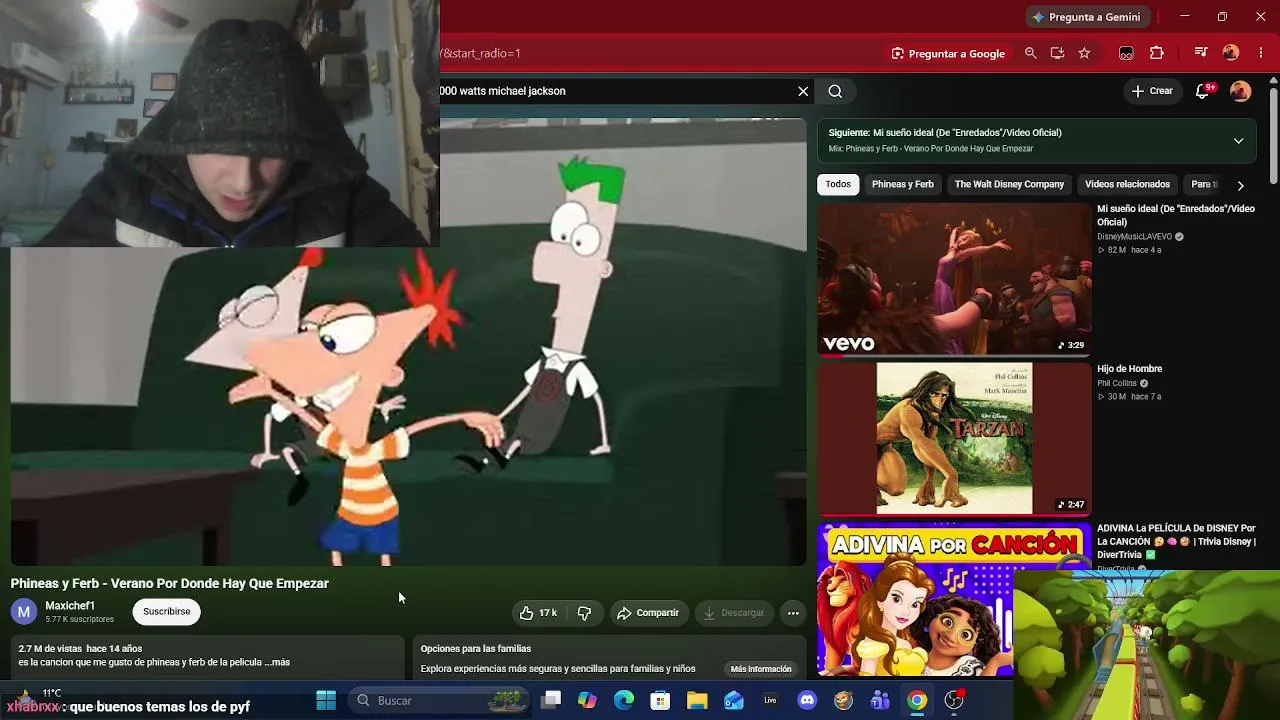Open the Pregunta a Gemini button
The width and height of the screenshot is (1280, 720).
(x=1087, y=17)
